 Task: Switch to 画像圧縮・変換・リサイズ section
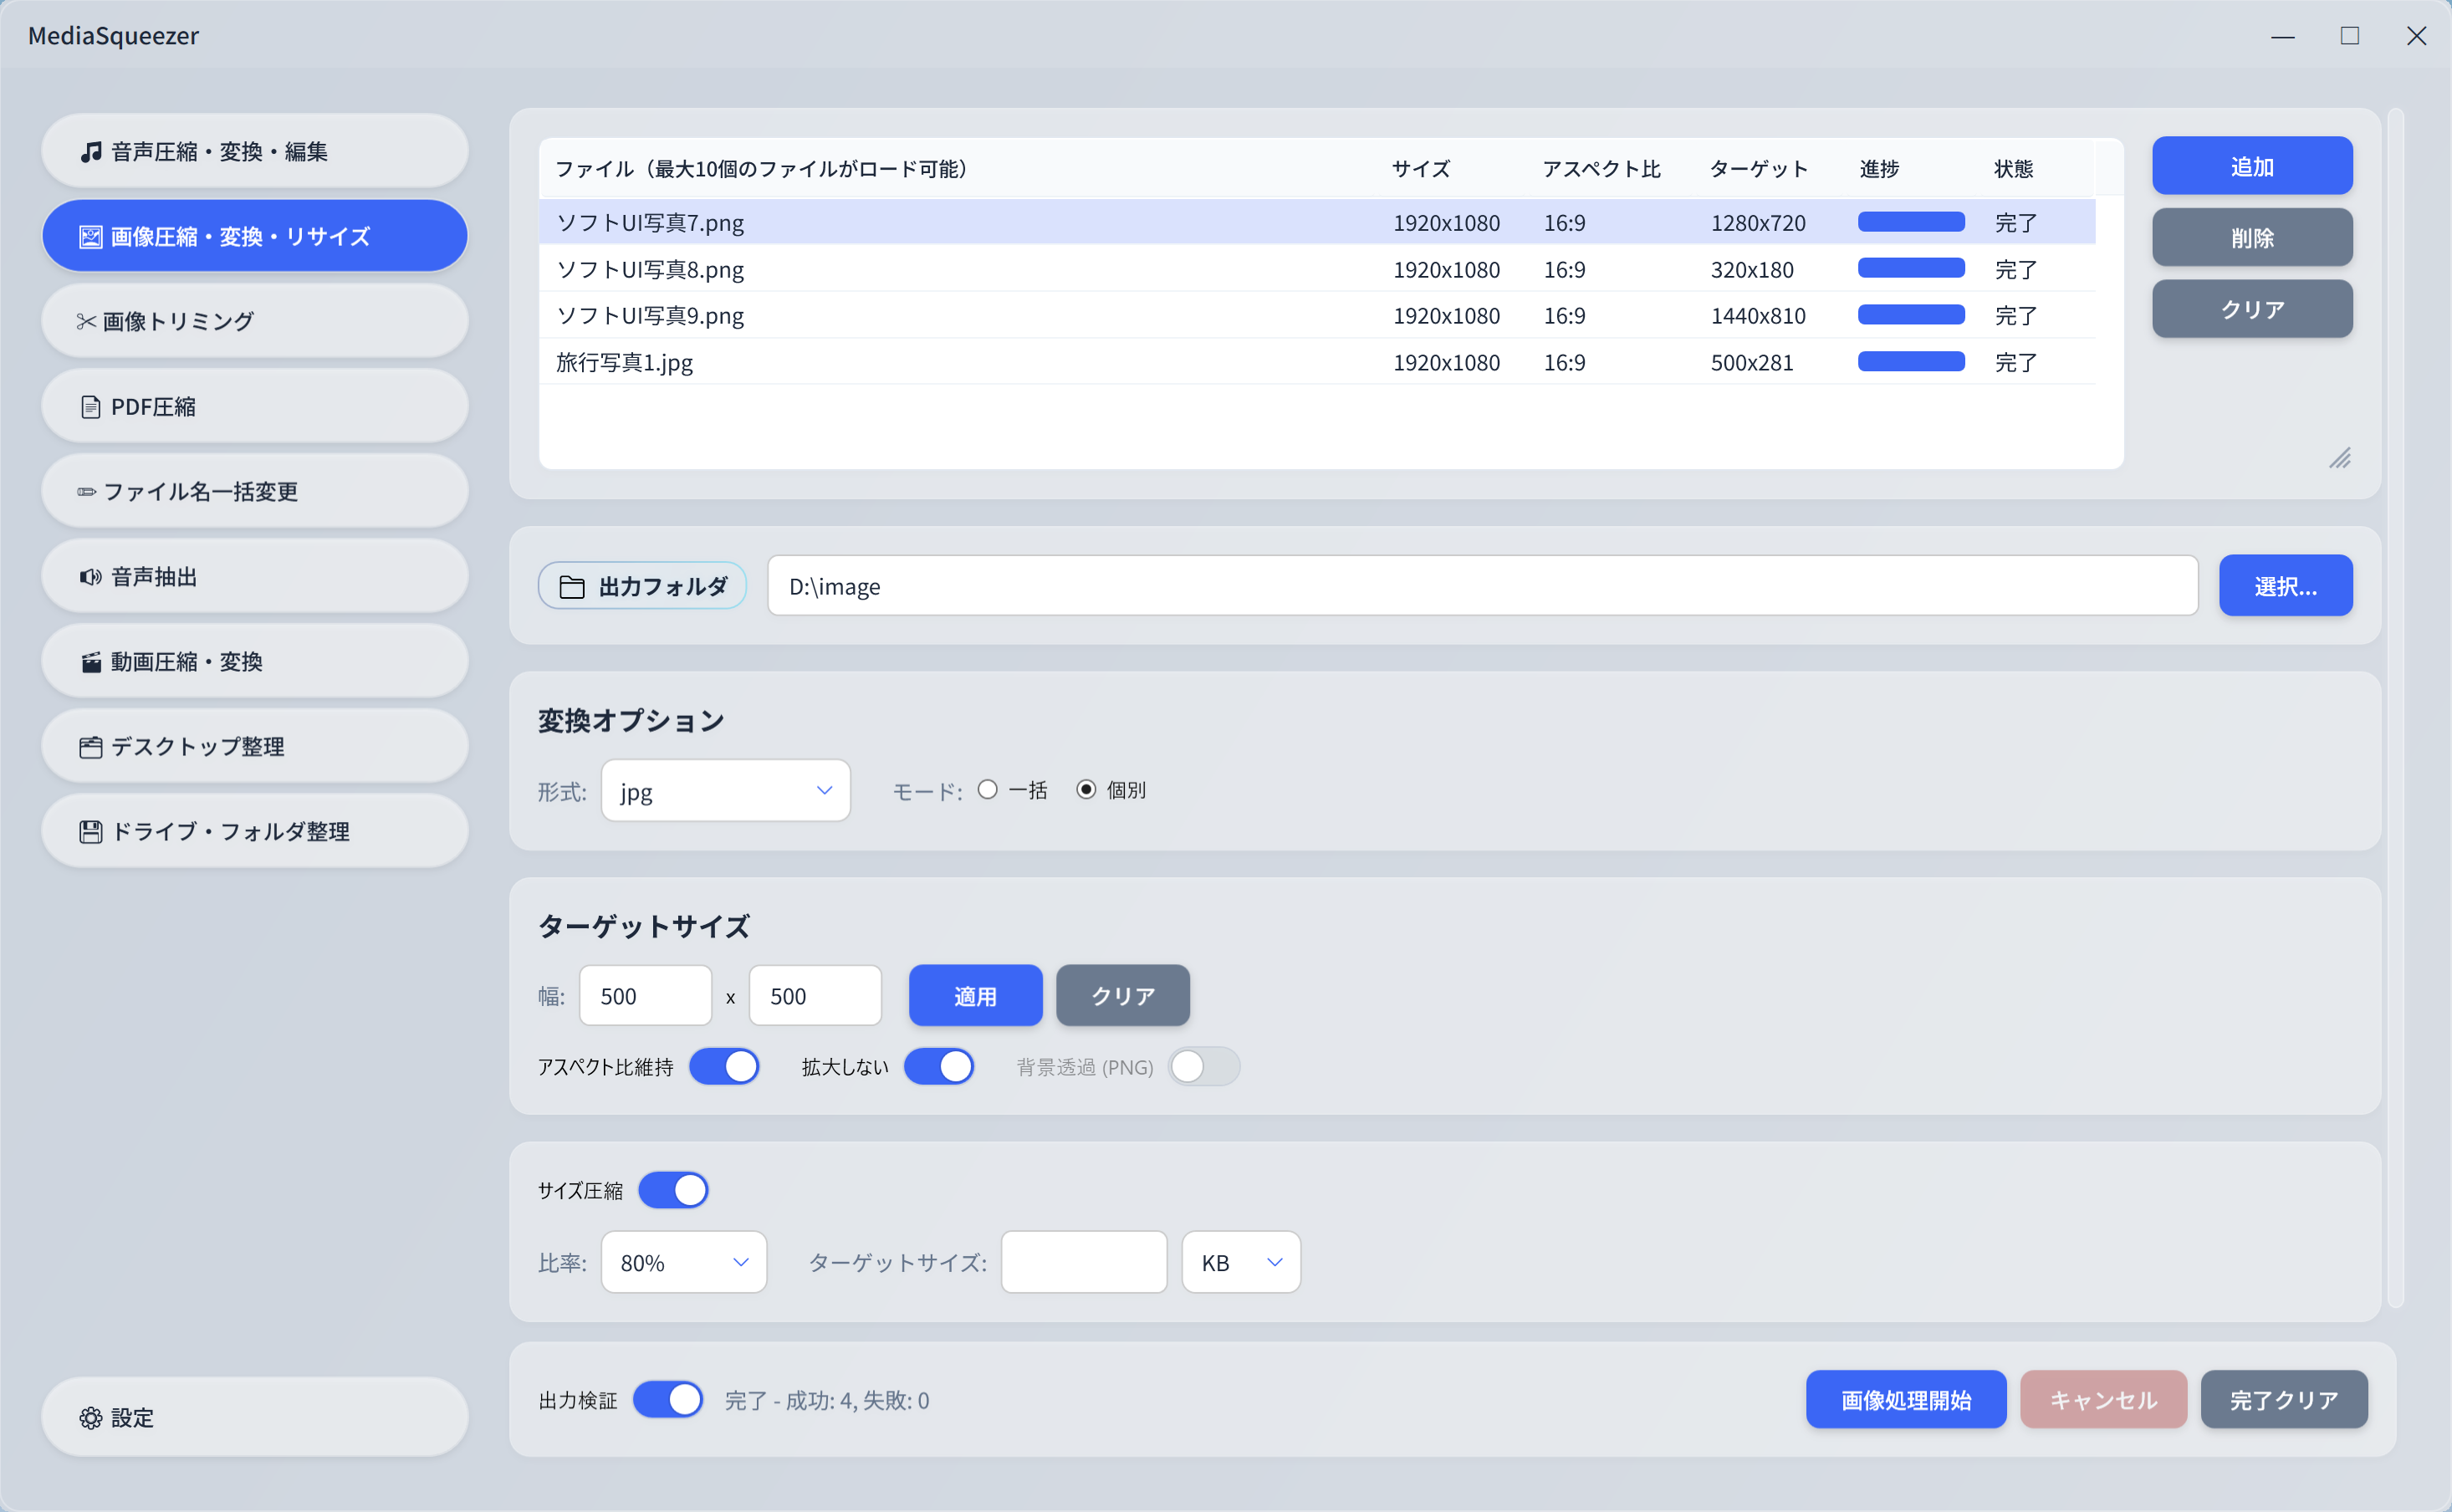[x=254, y=236]
